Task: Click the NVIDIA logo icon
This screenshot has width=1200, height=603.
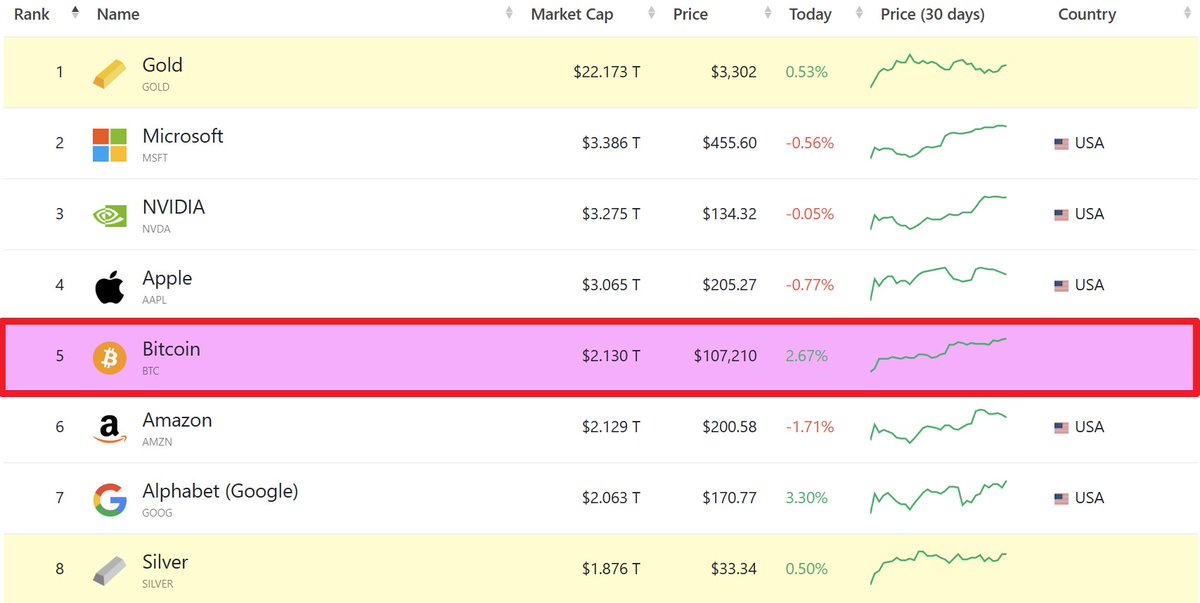Action: [110, 215]
